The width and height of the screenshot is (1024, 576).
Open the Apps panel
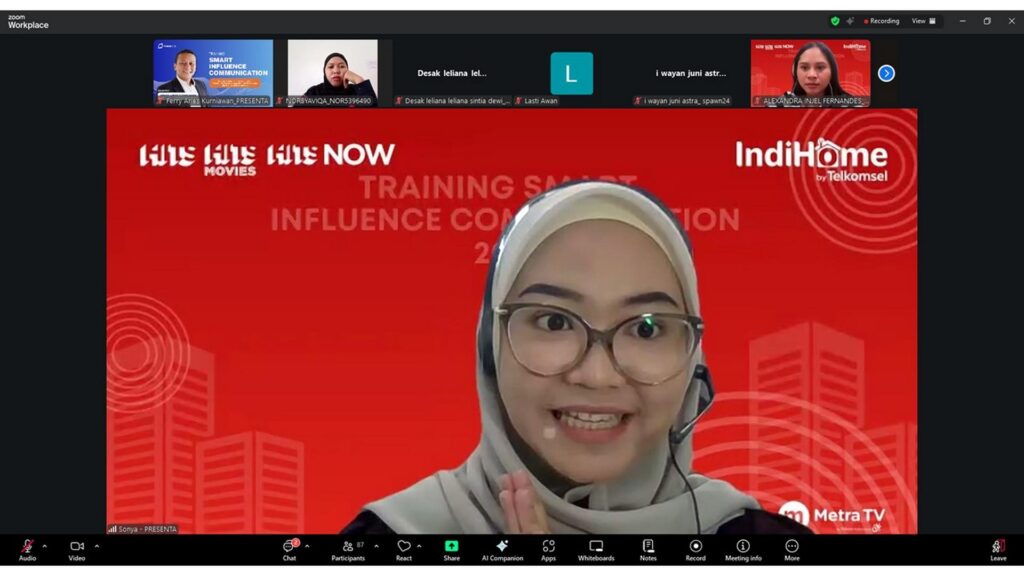549,550
